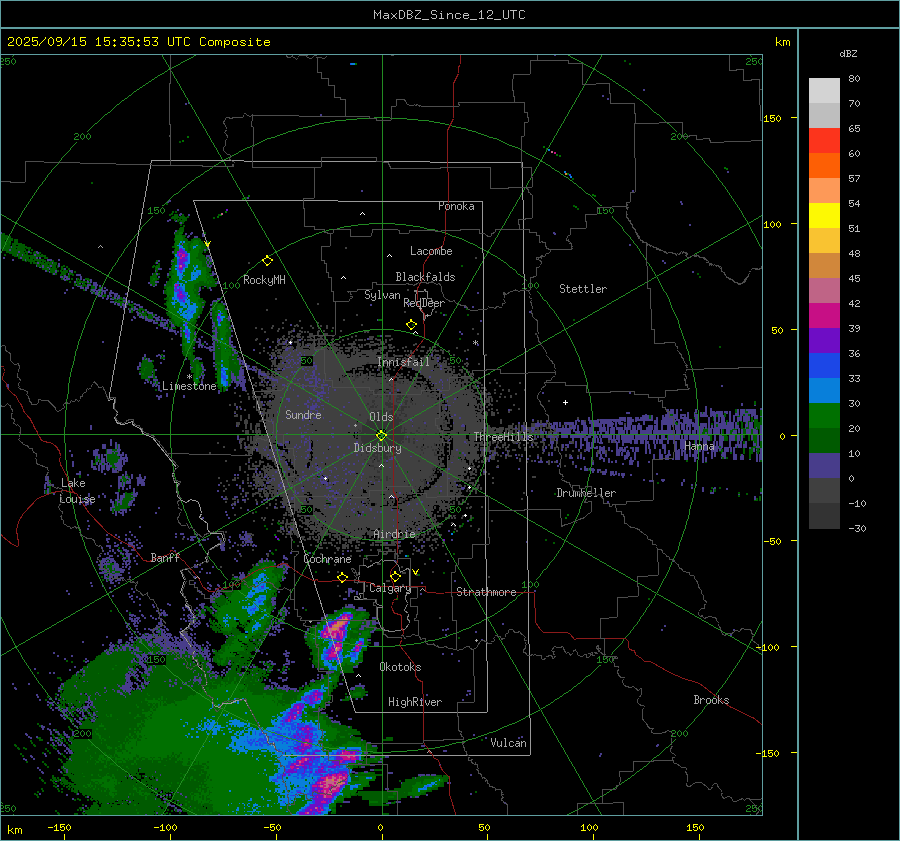The width and height of the screenshot is (900, 841).
Task: Pick the magenta swatch in dBZ legend
Action: [x=824, y=316]
